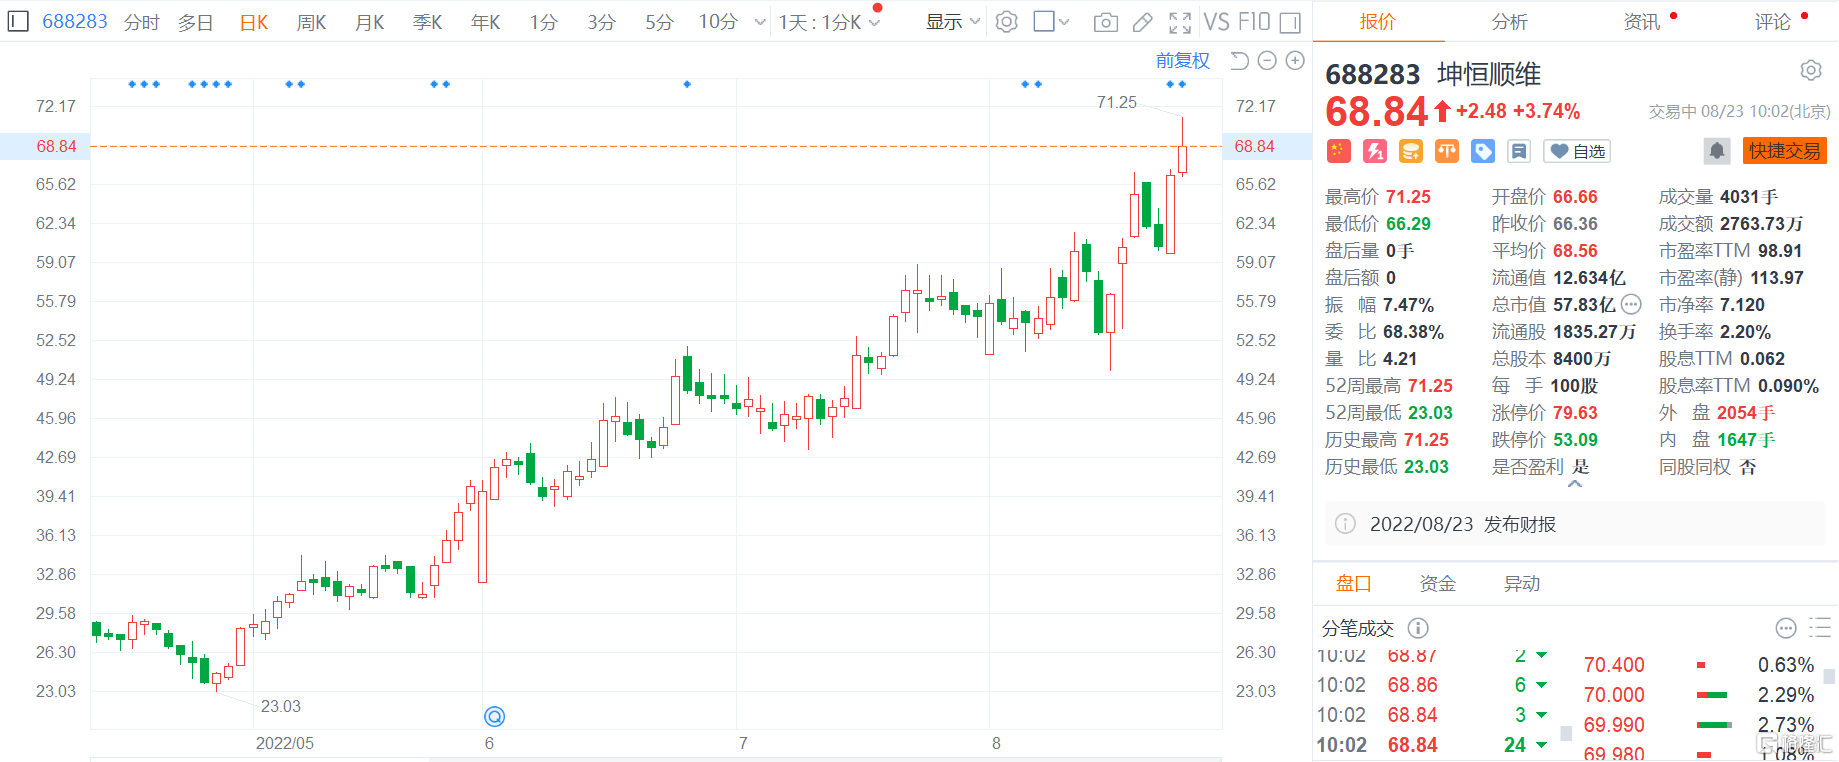Open 评论 comments tab

click(1773, 21)
